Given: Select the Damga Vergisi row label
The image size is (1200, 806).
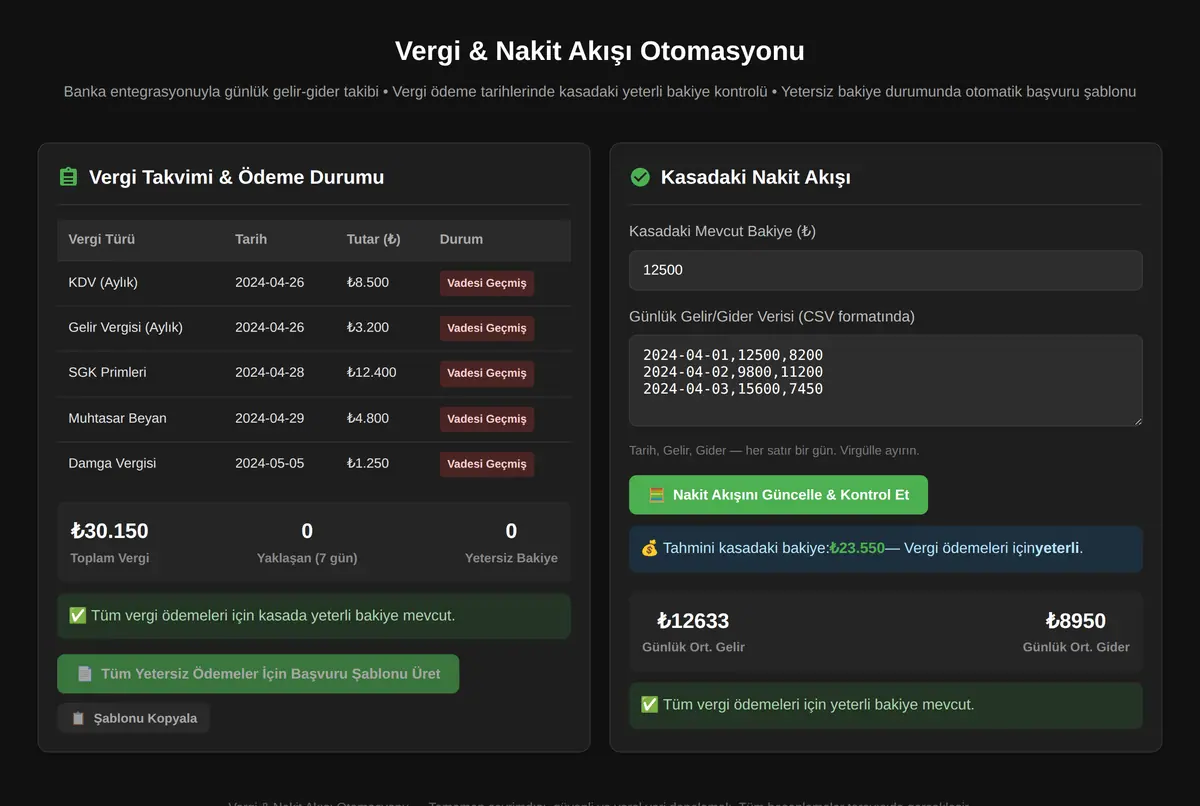Looking at the screenshot, I should (x=112, y=464).
